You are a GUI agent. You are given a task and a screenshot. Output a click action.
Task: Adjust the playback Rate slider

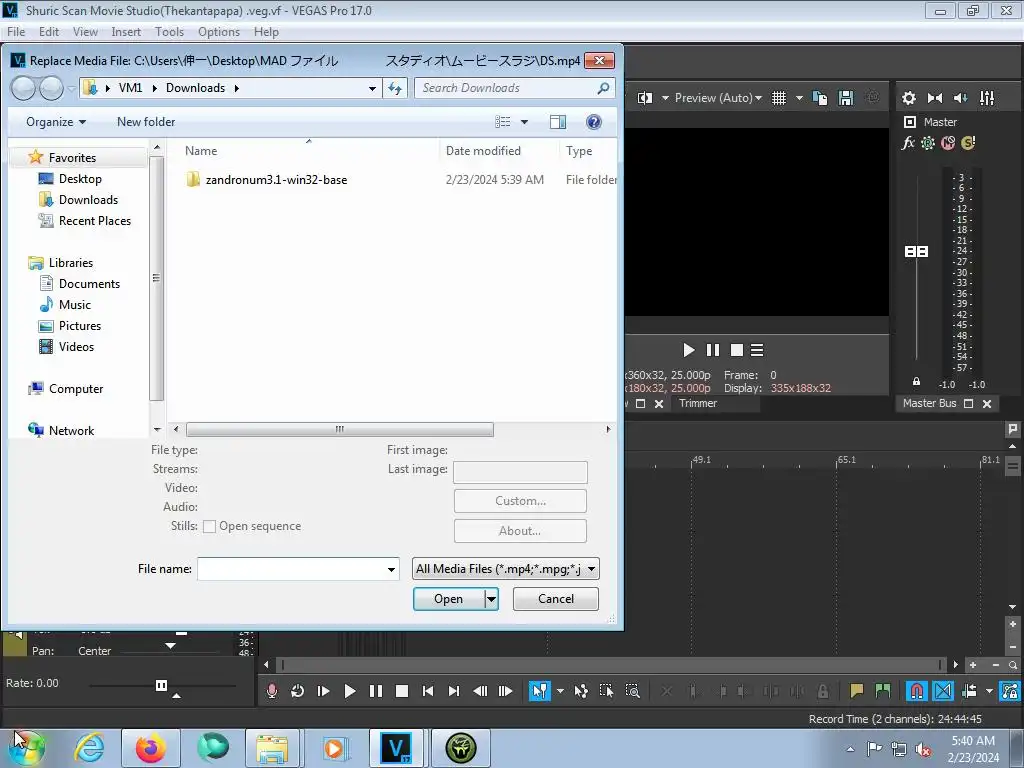click(161, 685)
